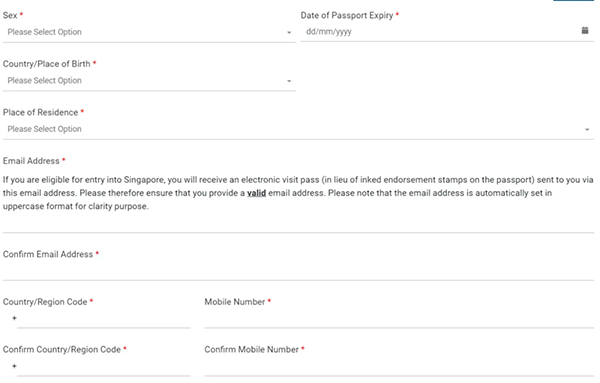Click the underlined word "valid"
600x383 pixels.
[x=256, y=193]
